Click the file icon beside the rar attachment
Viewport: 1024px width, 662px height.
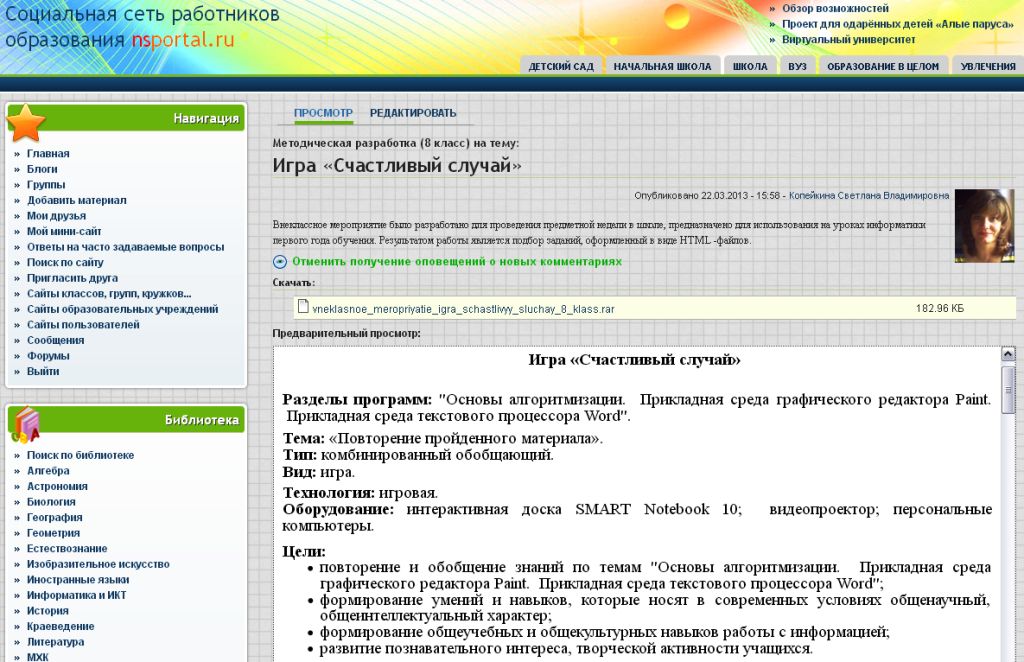pyautogui.click(x=303, y=308)
